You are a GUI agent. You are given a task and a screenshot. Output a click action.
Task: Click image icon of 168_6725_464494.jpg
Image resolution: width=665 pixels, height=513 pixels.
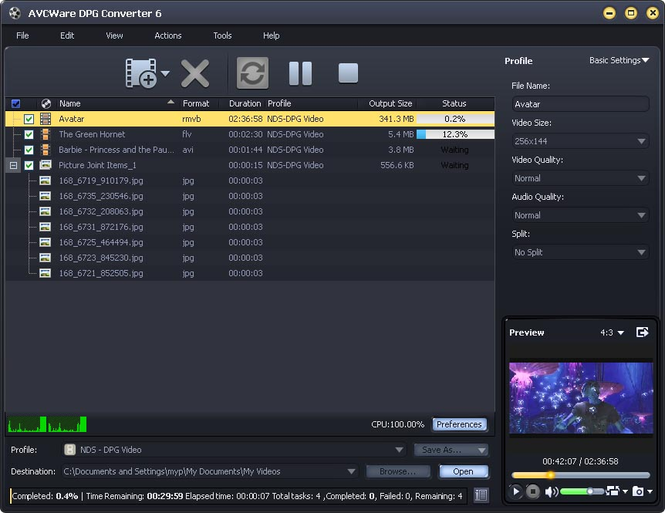45,242
